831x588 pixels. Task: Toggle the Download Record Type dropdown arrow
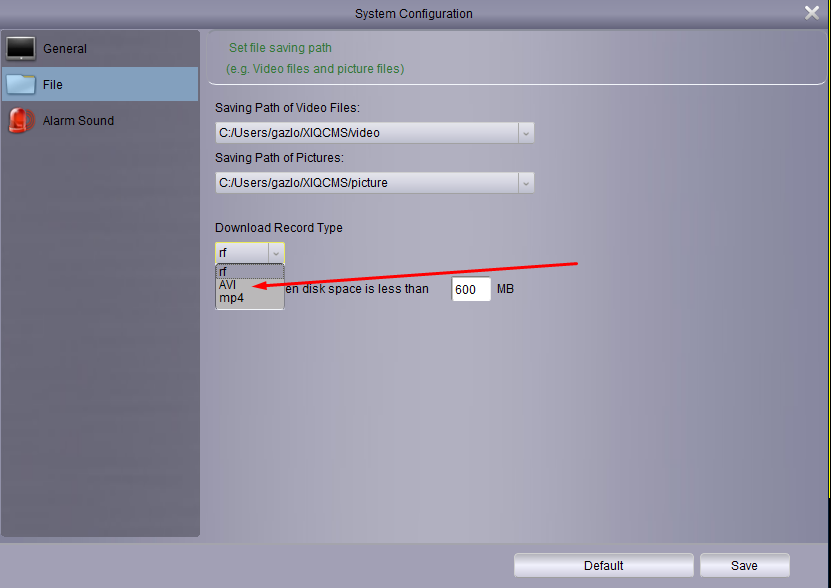(x=276, y=253)
